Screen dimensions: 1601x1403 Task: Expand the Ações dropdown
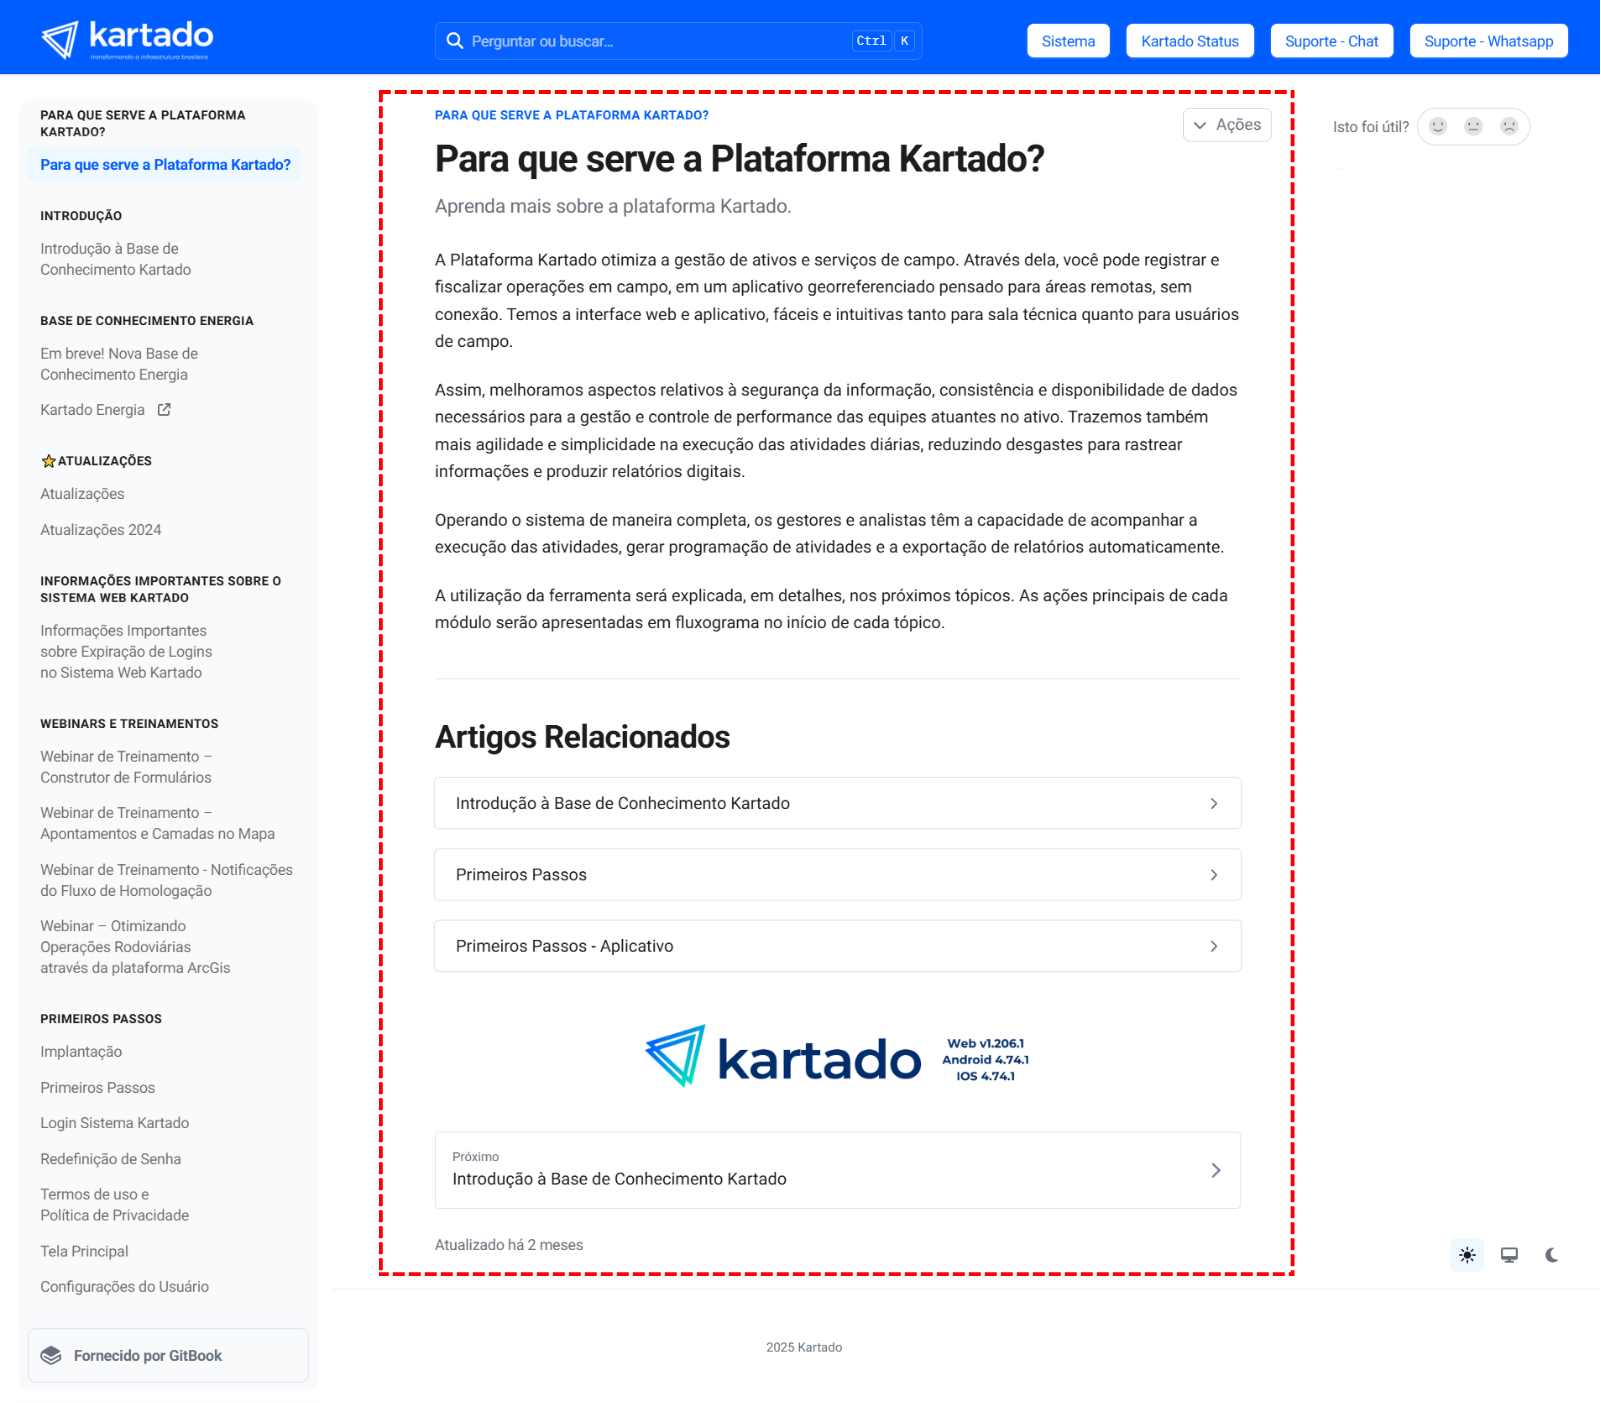coord(1227,125)
